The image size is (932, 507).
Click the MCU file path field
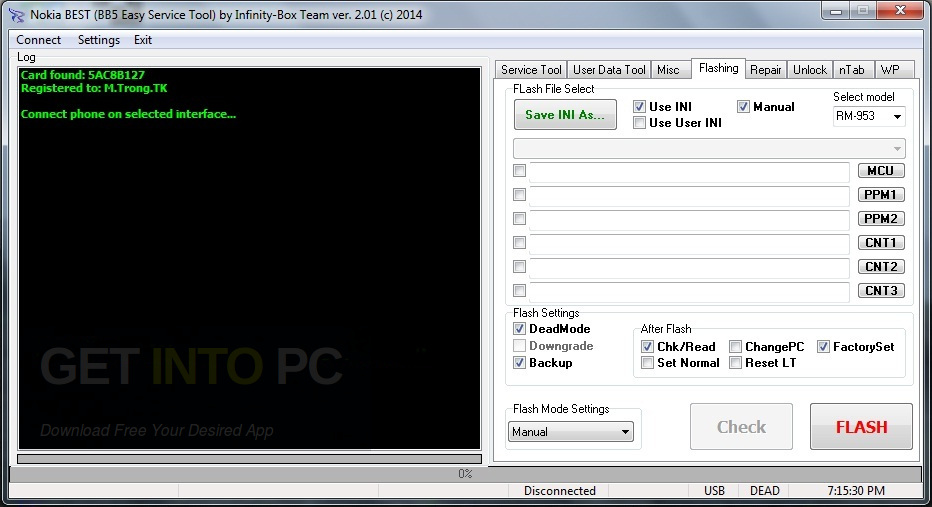[x=689, y=172]
